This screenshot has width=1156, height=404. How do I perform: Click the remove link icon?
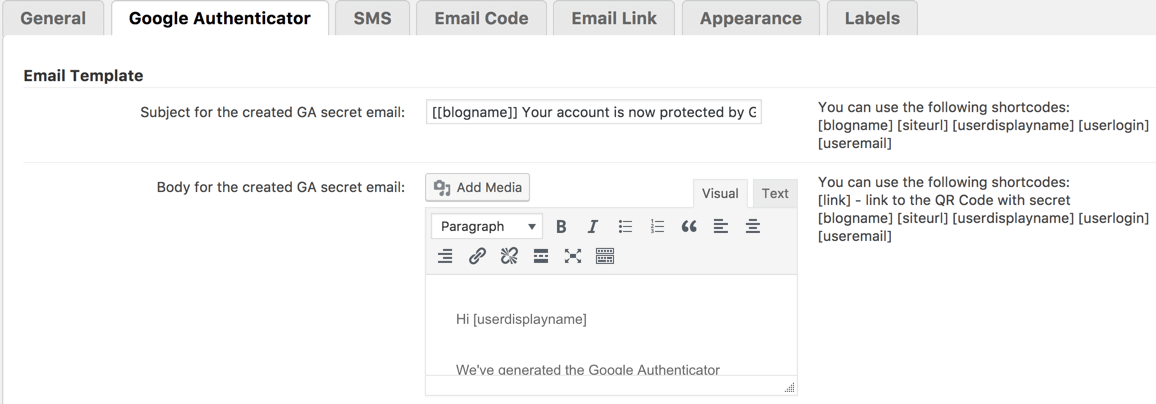pyautogui.click(x=508, y=257)
